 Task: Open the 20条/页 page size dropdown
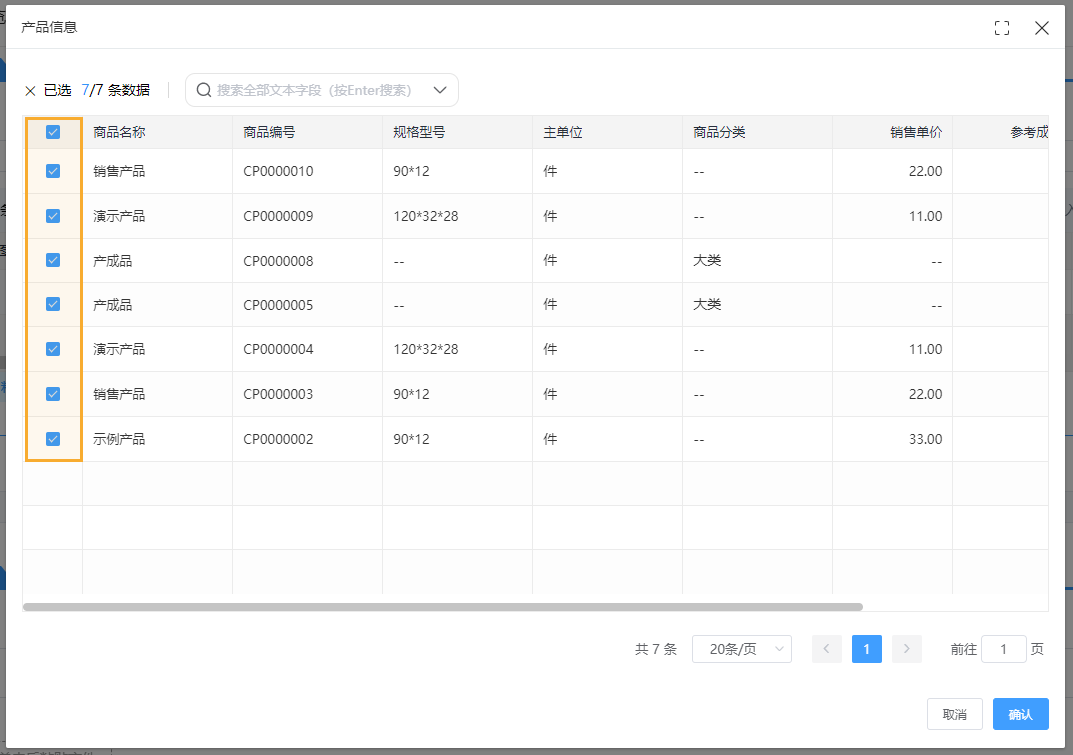pos(742,649)
